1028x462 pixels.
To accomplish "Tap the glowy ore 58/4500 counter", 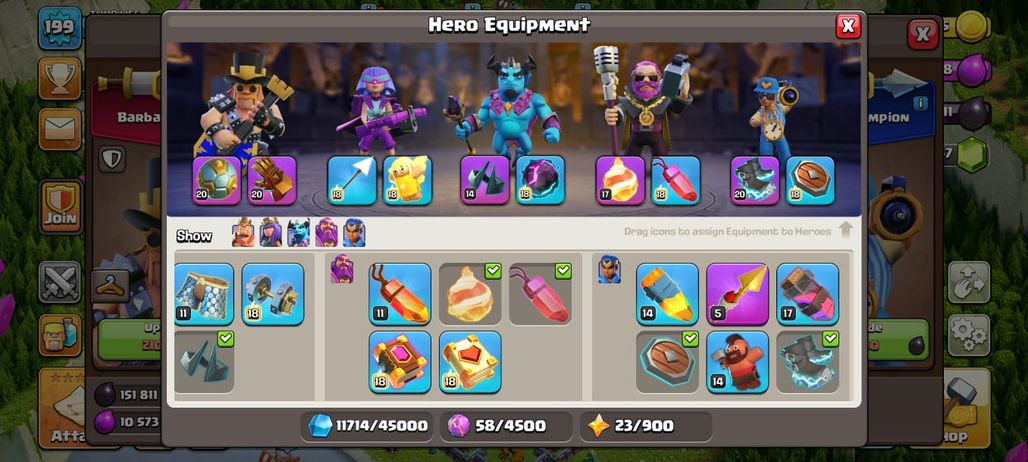I will point(506,426).
